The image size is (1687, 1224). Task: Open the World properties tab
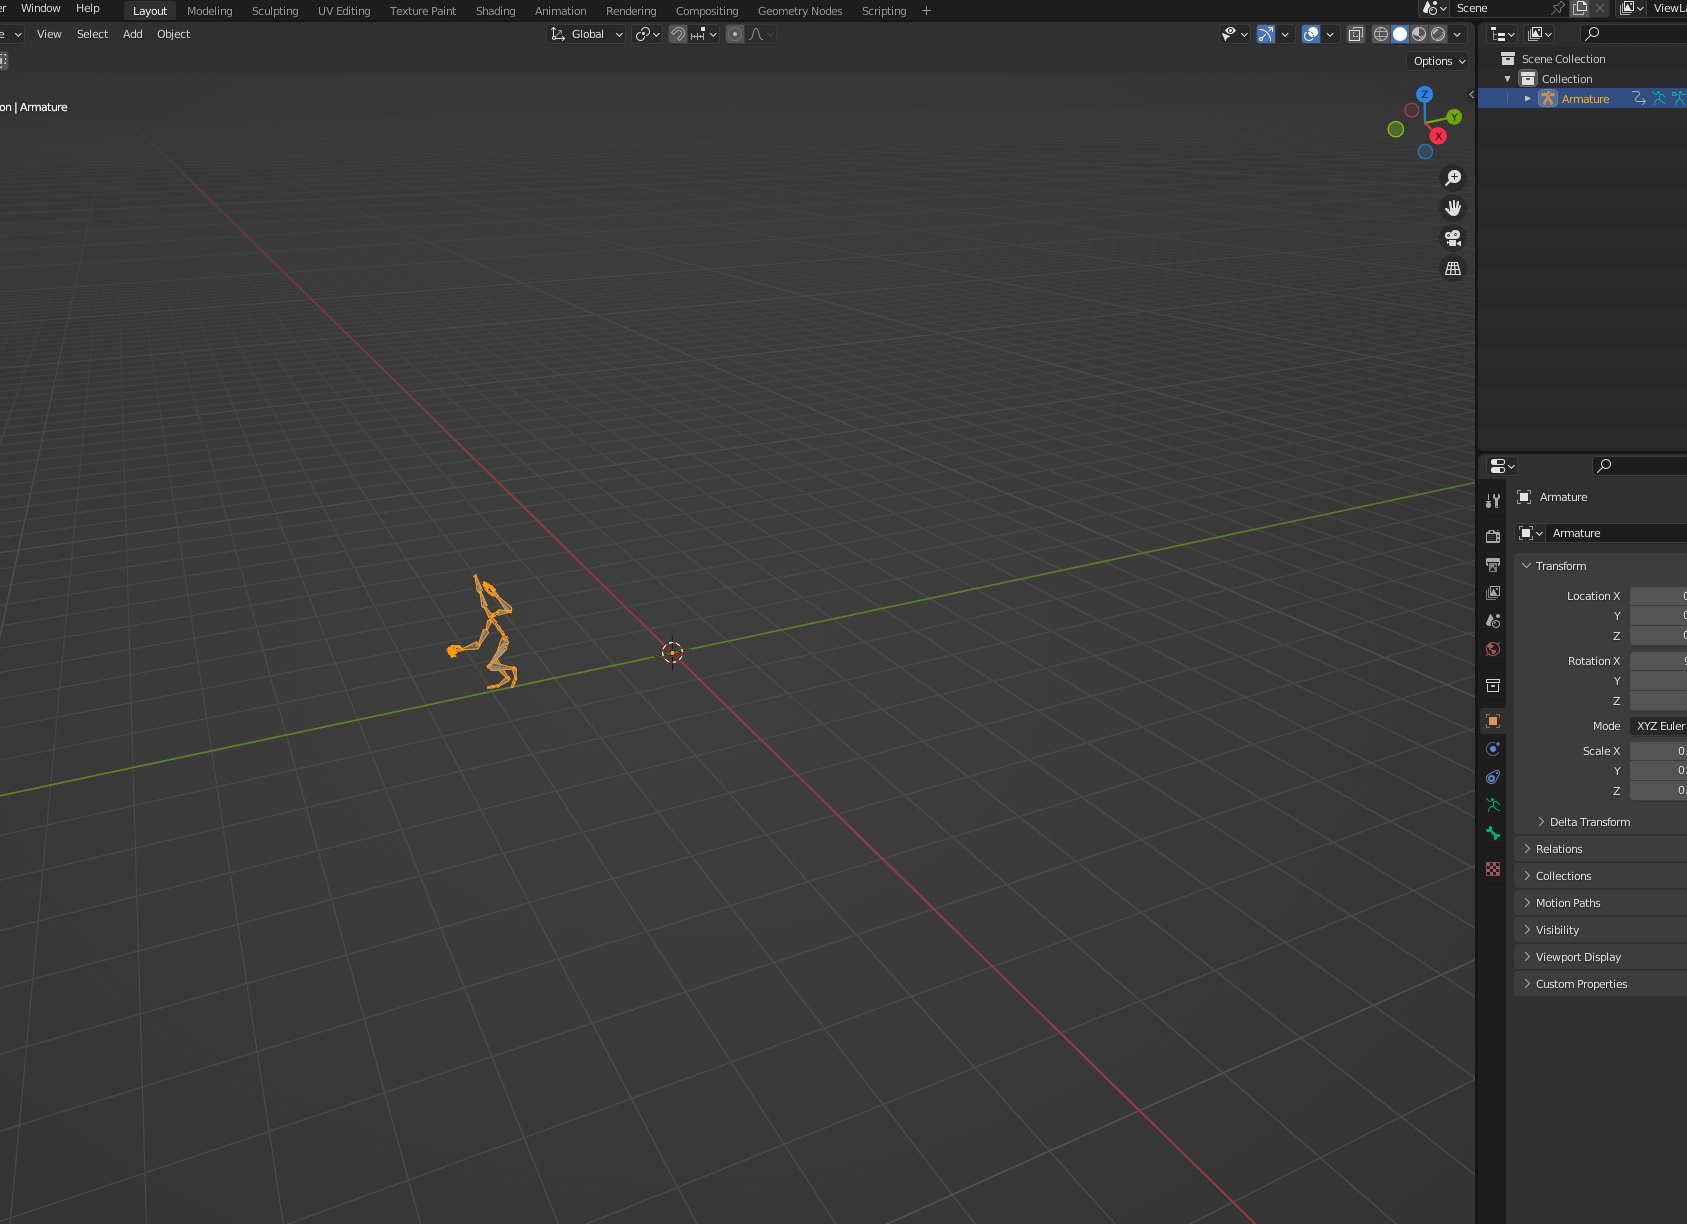point(1493,649)
